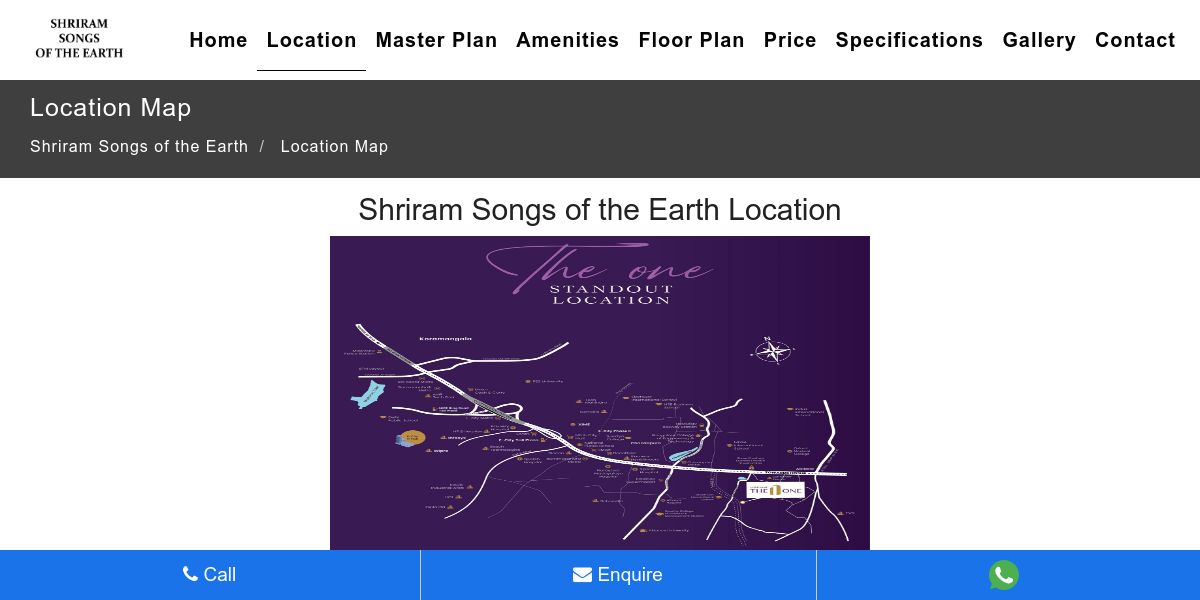Click the compass rose on the map
The width and height of the screenshot is (1200, 600).
pyautogui.click(x=772, y=350)
